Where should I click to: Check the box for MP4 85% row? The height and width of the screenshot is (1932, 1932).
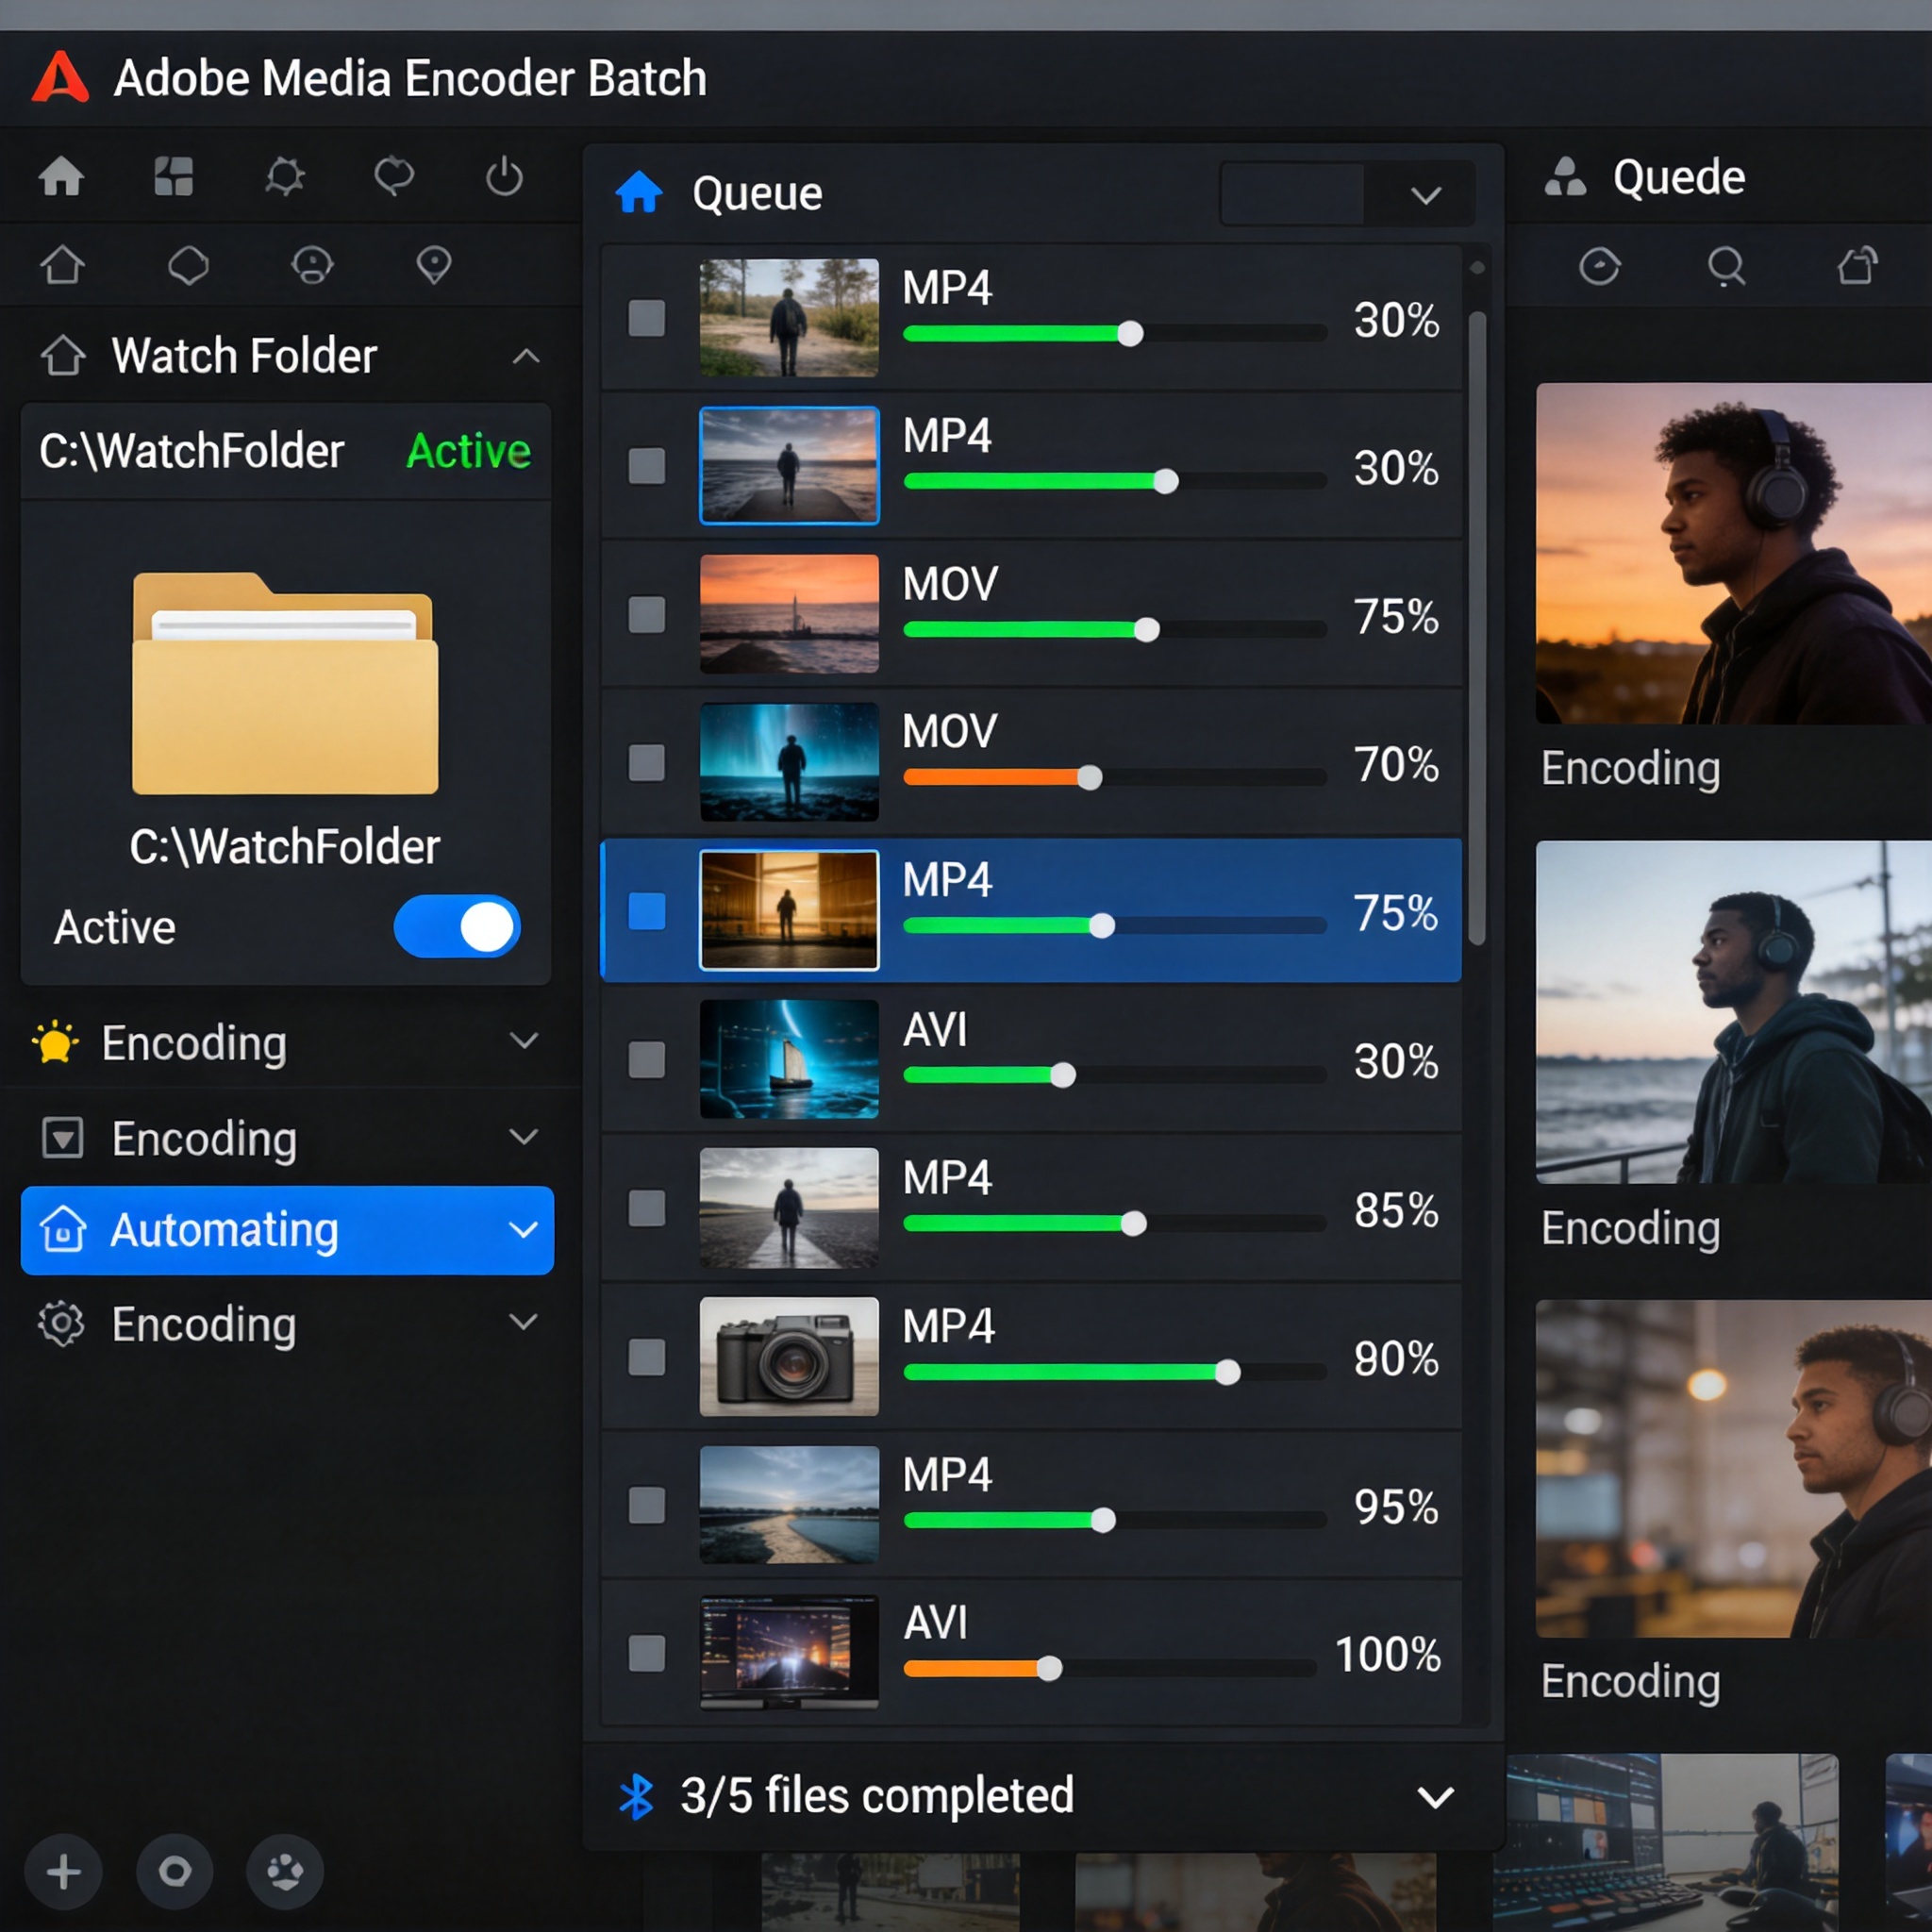click(646, 1208)
